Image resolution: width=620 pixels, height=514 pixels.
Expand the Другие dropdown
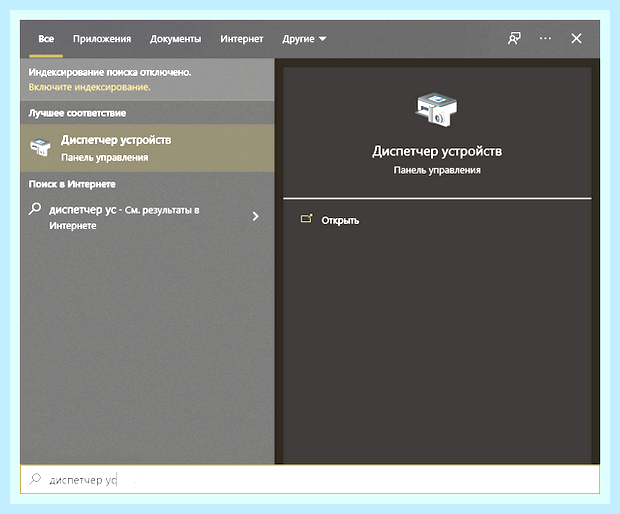click(304, 39)
